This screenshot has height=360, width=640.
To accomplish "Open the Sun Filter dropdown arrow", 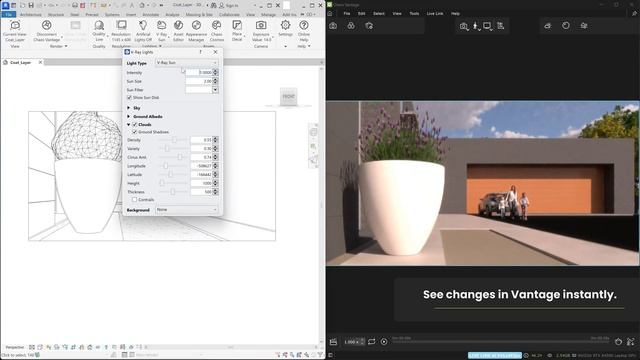I will coord(215,90).
